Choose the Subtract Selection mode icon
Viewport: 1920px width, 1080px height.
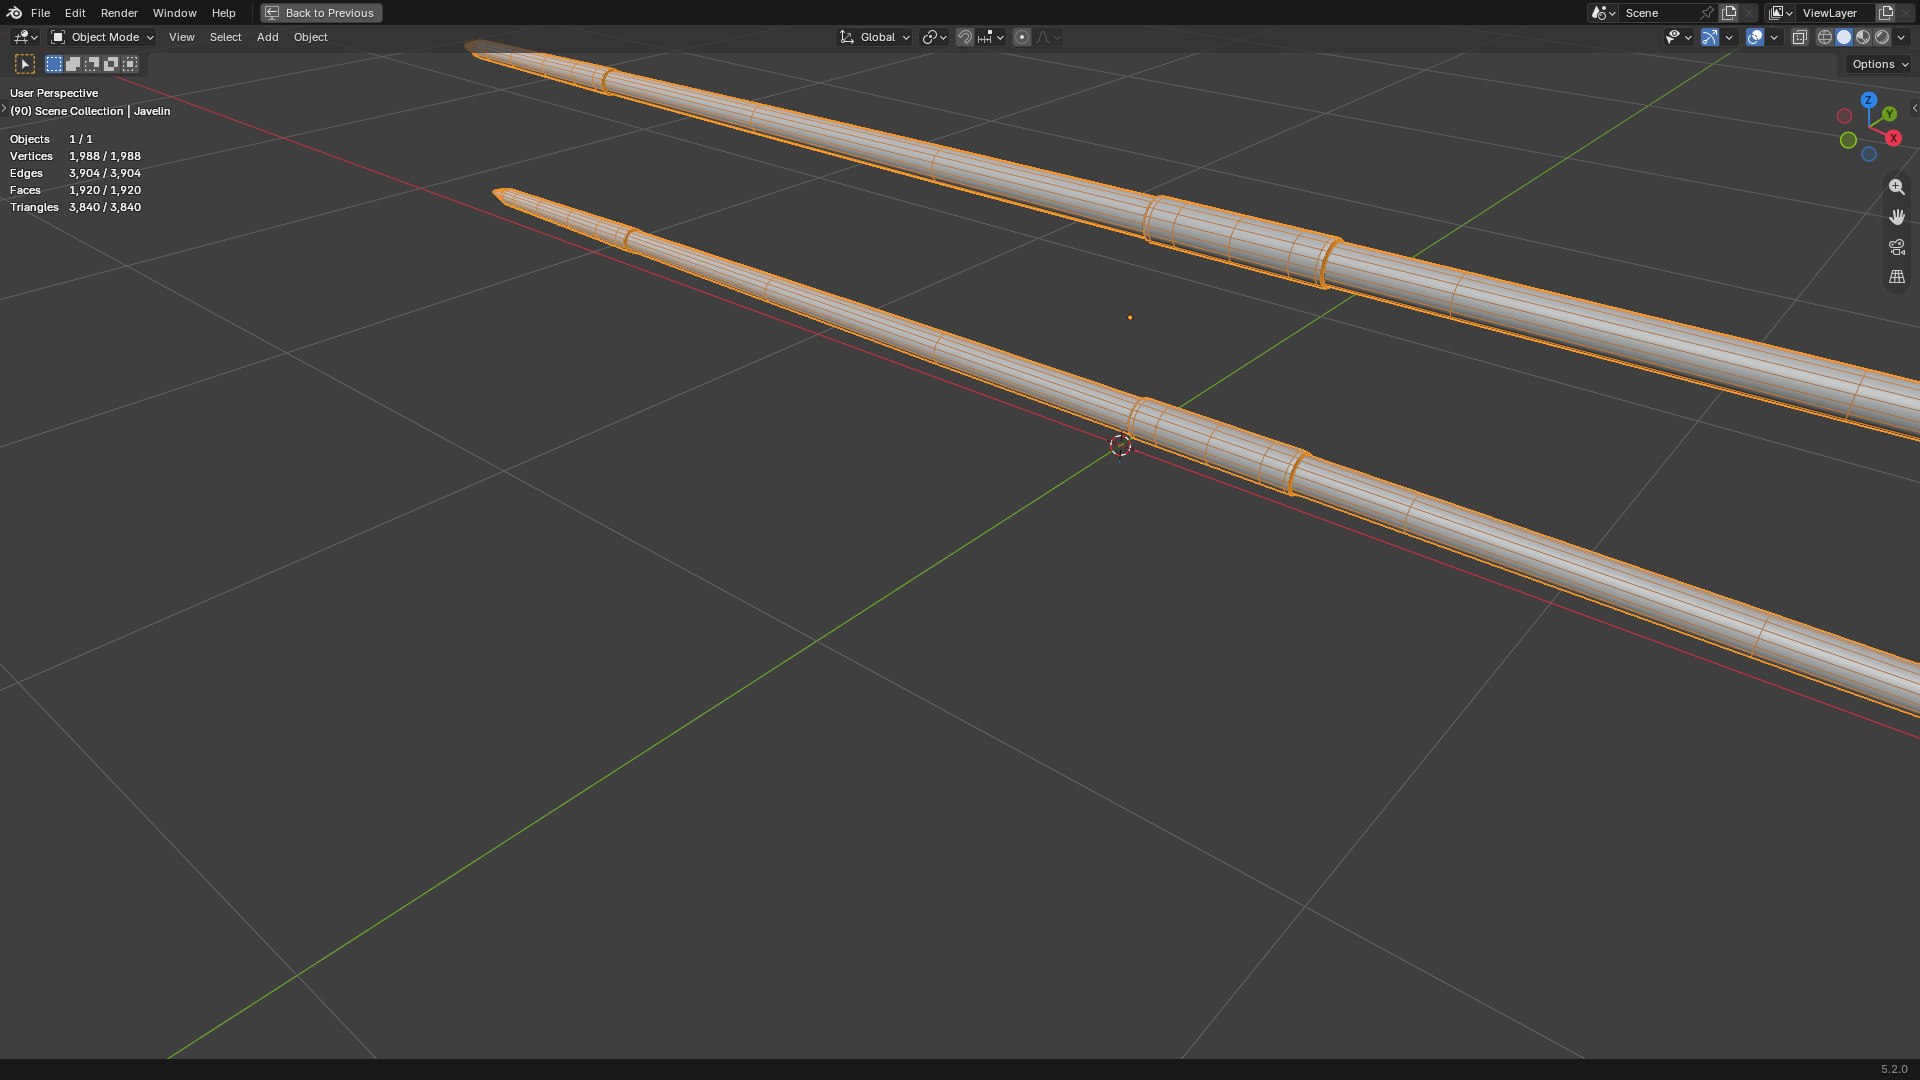pos(92,64)
